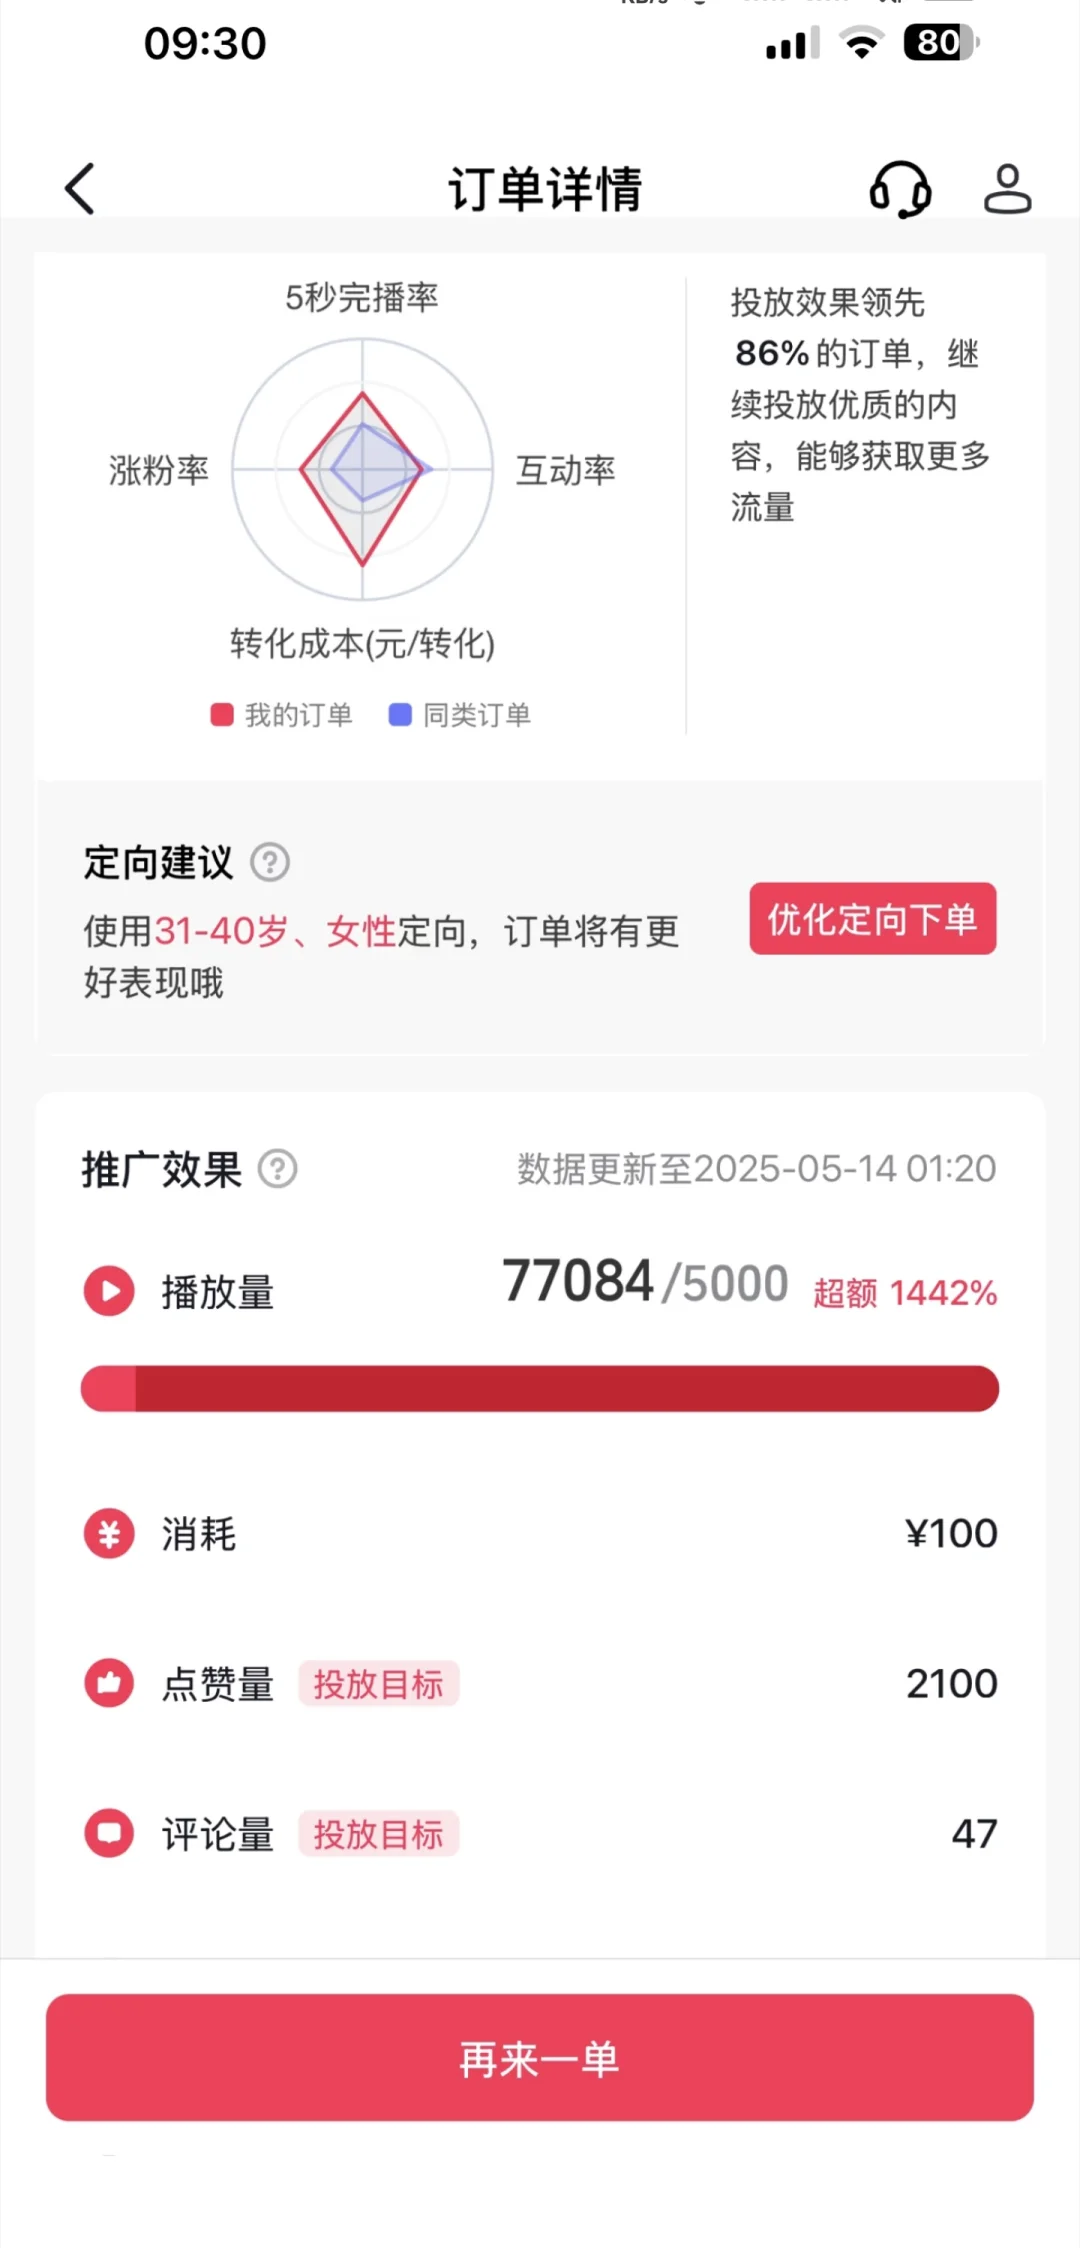This screenshot has width=1080, height=2248.
Task: Tap the 消耗 yen icon
Action: [109, 1533]
